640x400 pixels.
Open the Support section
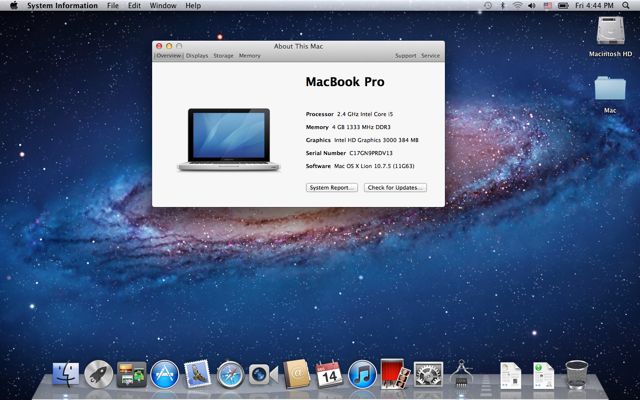click(405, 56)
